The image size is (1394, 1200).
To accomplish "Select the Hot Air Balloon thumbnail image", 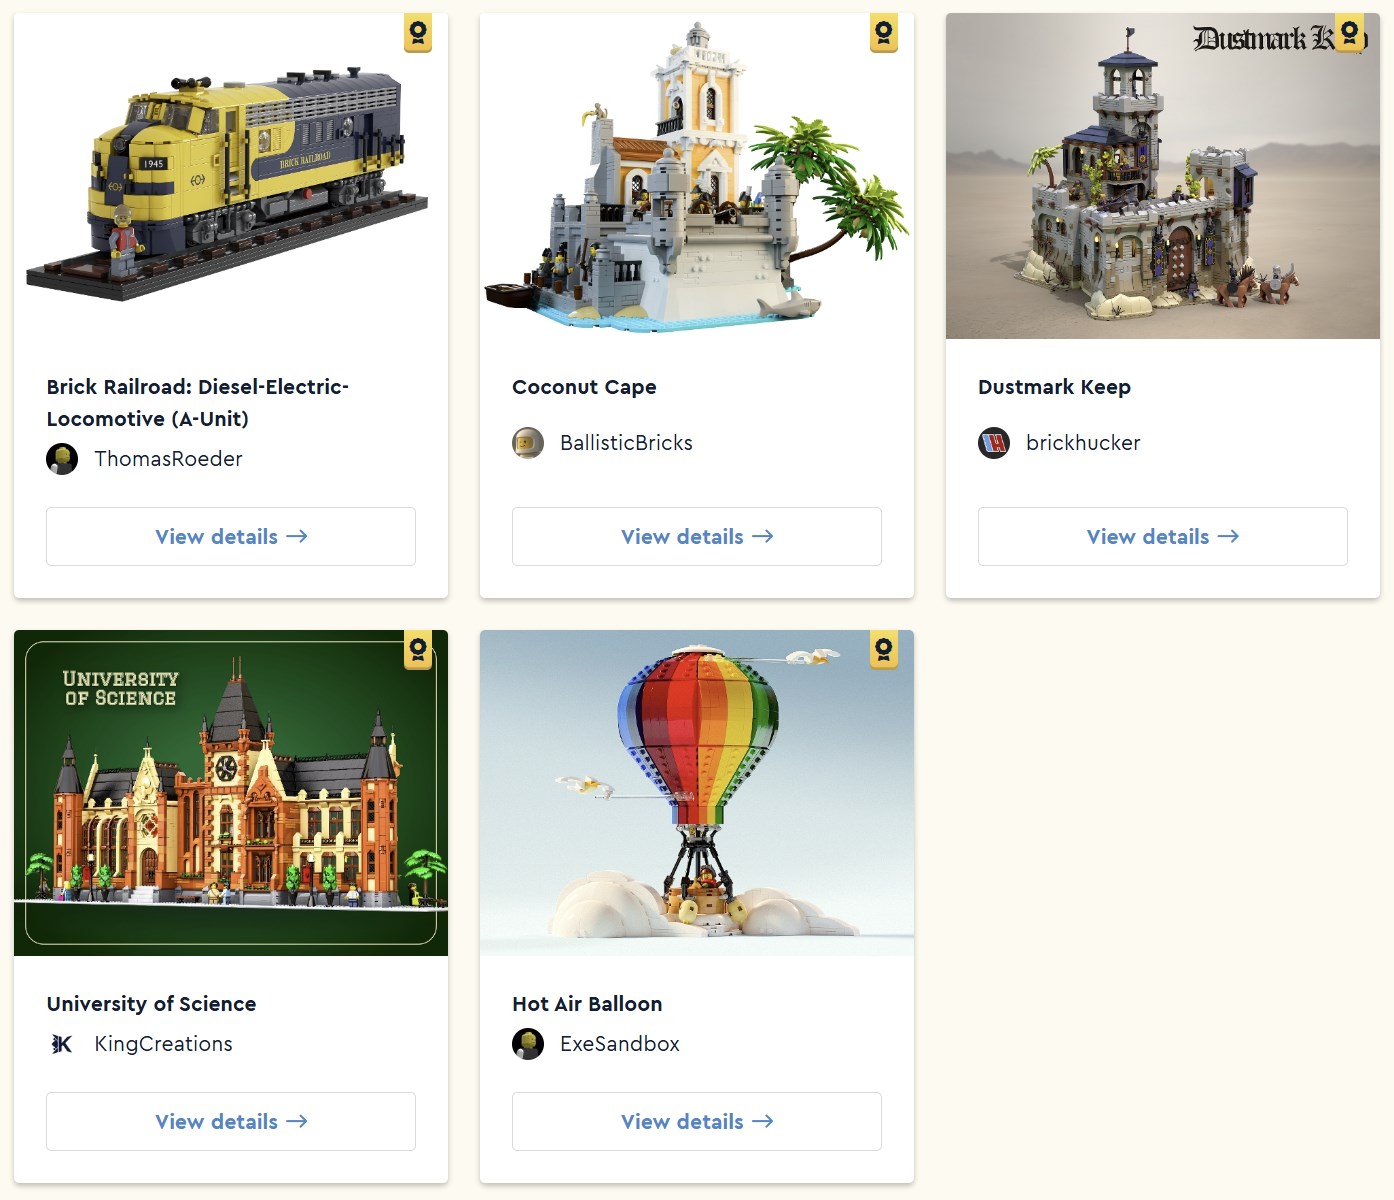I will [697, 793].
